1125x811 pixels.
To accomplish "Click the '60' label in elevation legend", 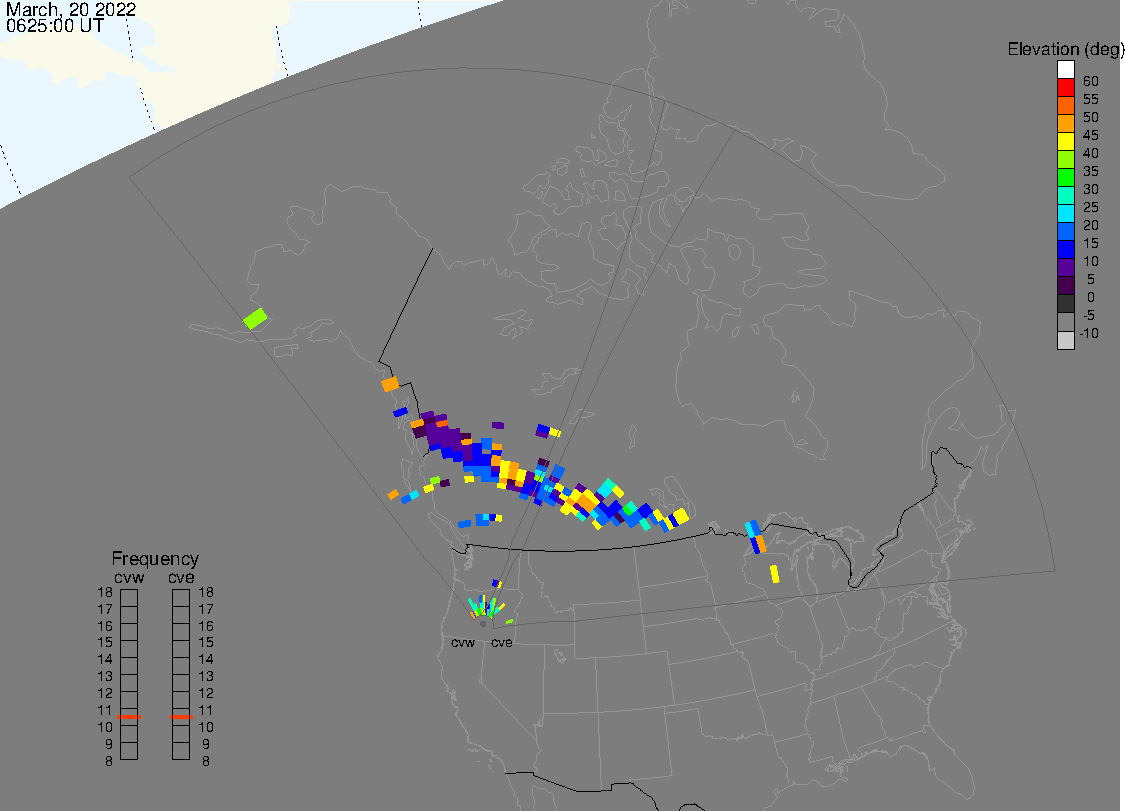I will click(1091, 82).
